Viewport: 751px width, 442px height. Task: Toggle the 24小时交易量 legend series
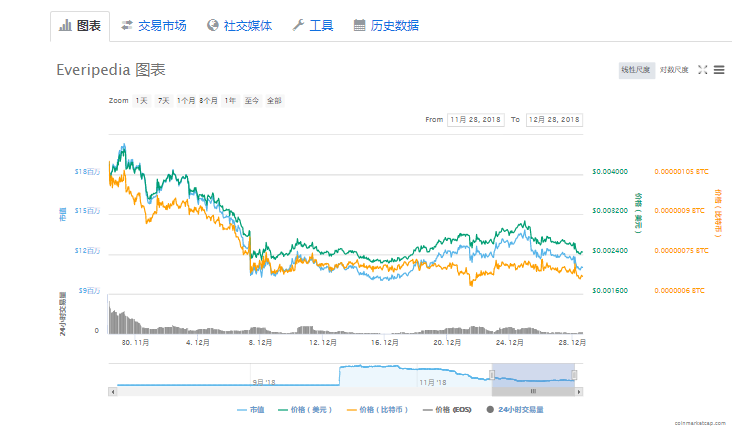pyautogui.click(x=515, y=409)
